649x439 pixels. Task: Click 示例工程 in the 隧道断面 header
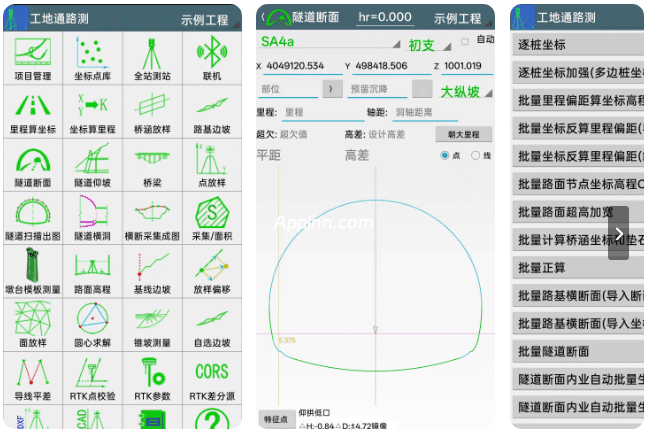pos(457,18)
